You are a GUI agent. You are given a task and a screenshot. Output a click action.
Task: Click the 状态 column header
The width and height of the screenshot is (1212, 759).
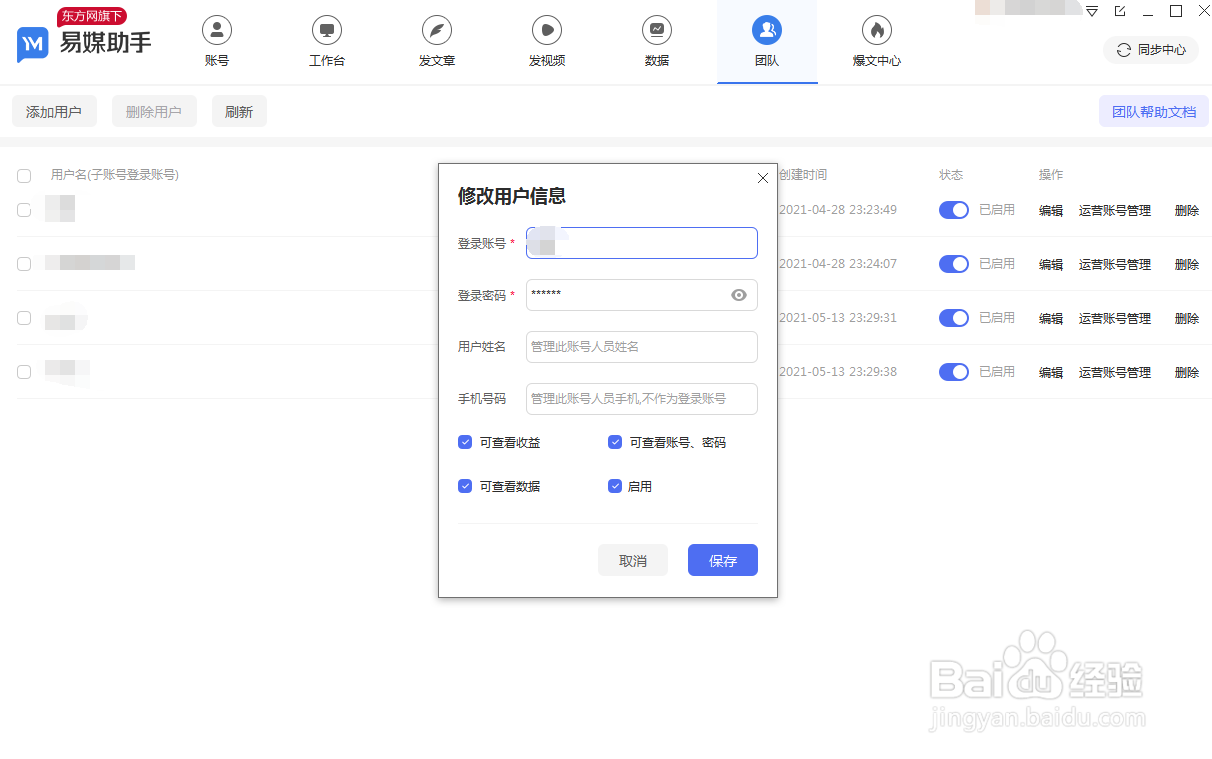pyautogui.click(x=951, y=175)
